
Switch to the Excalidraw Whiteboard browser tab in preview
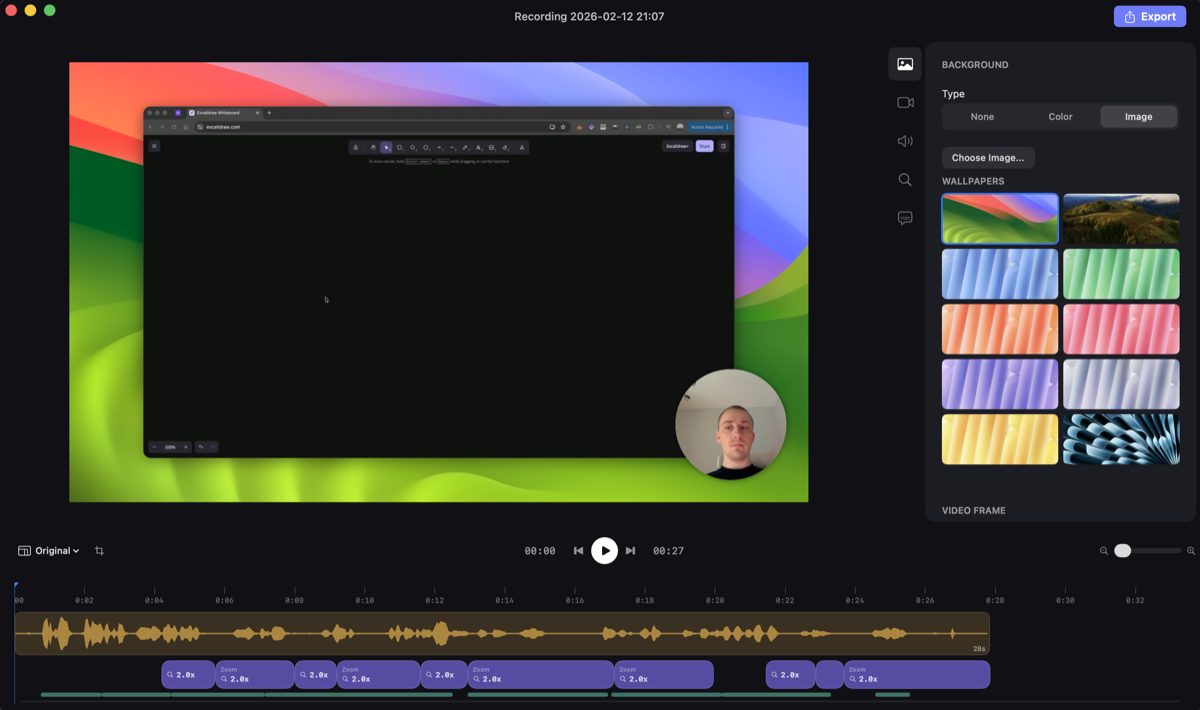(220, 113)
